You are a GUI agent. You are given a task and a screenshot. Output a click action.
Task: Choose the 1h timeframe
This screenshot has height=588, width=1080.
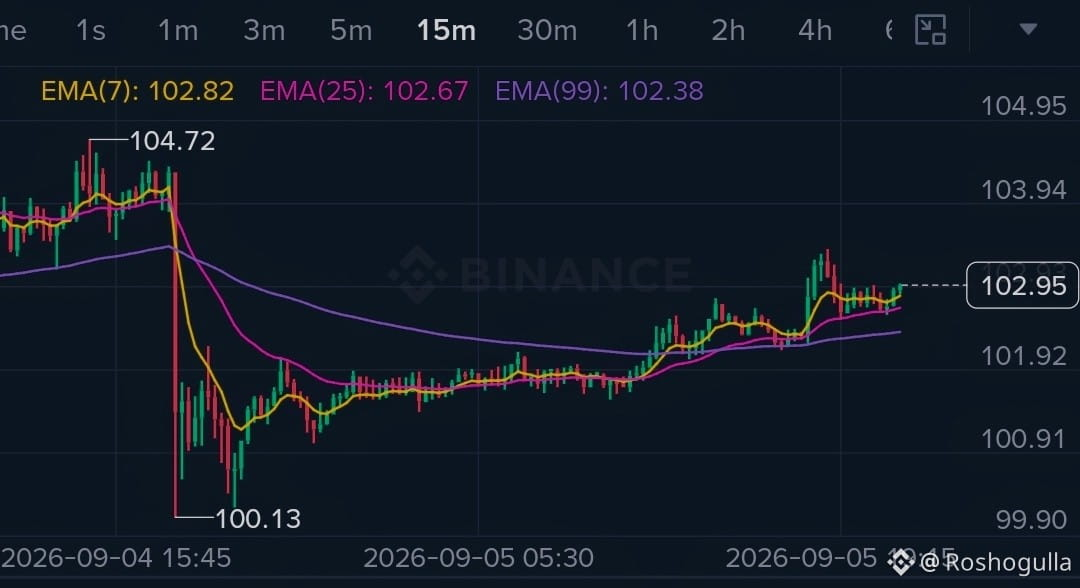pyautogui.click(x=641, y=31)
